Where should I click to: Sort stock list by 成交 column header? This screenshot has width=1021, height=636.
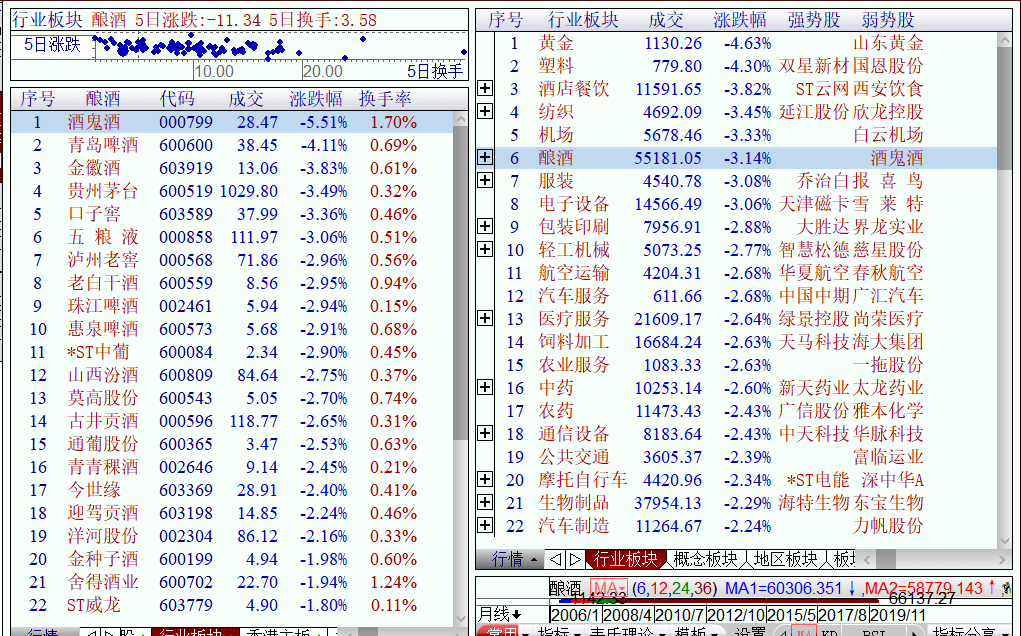coord(246,99)
